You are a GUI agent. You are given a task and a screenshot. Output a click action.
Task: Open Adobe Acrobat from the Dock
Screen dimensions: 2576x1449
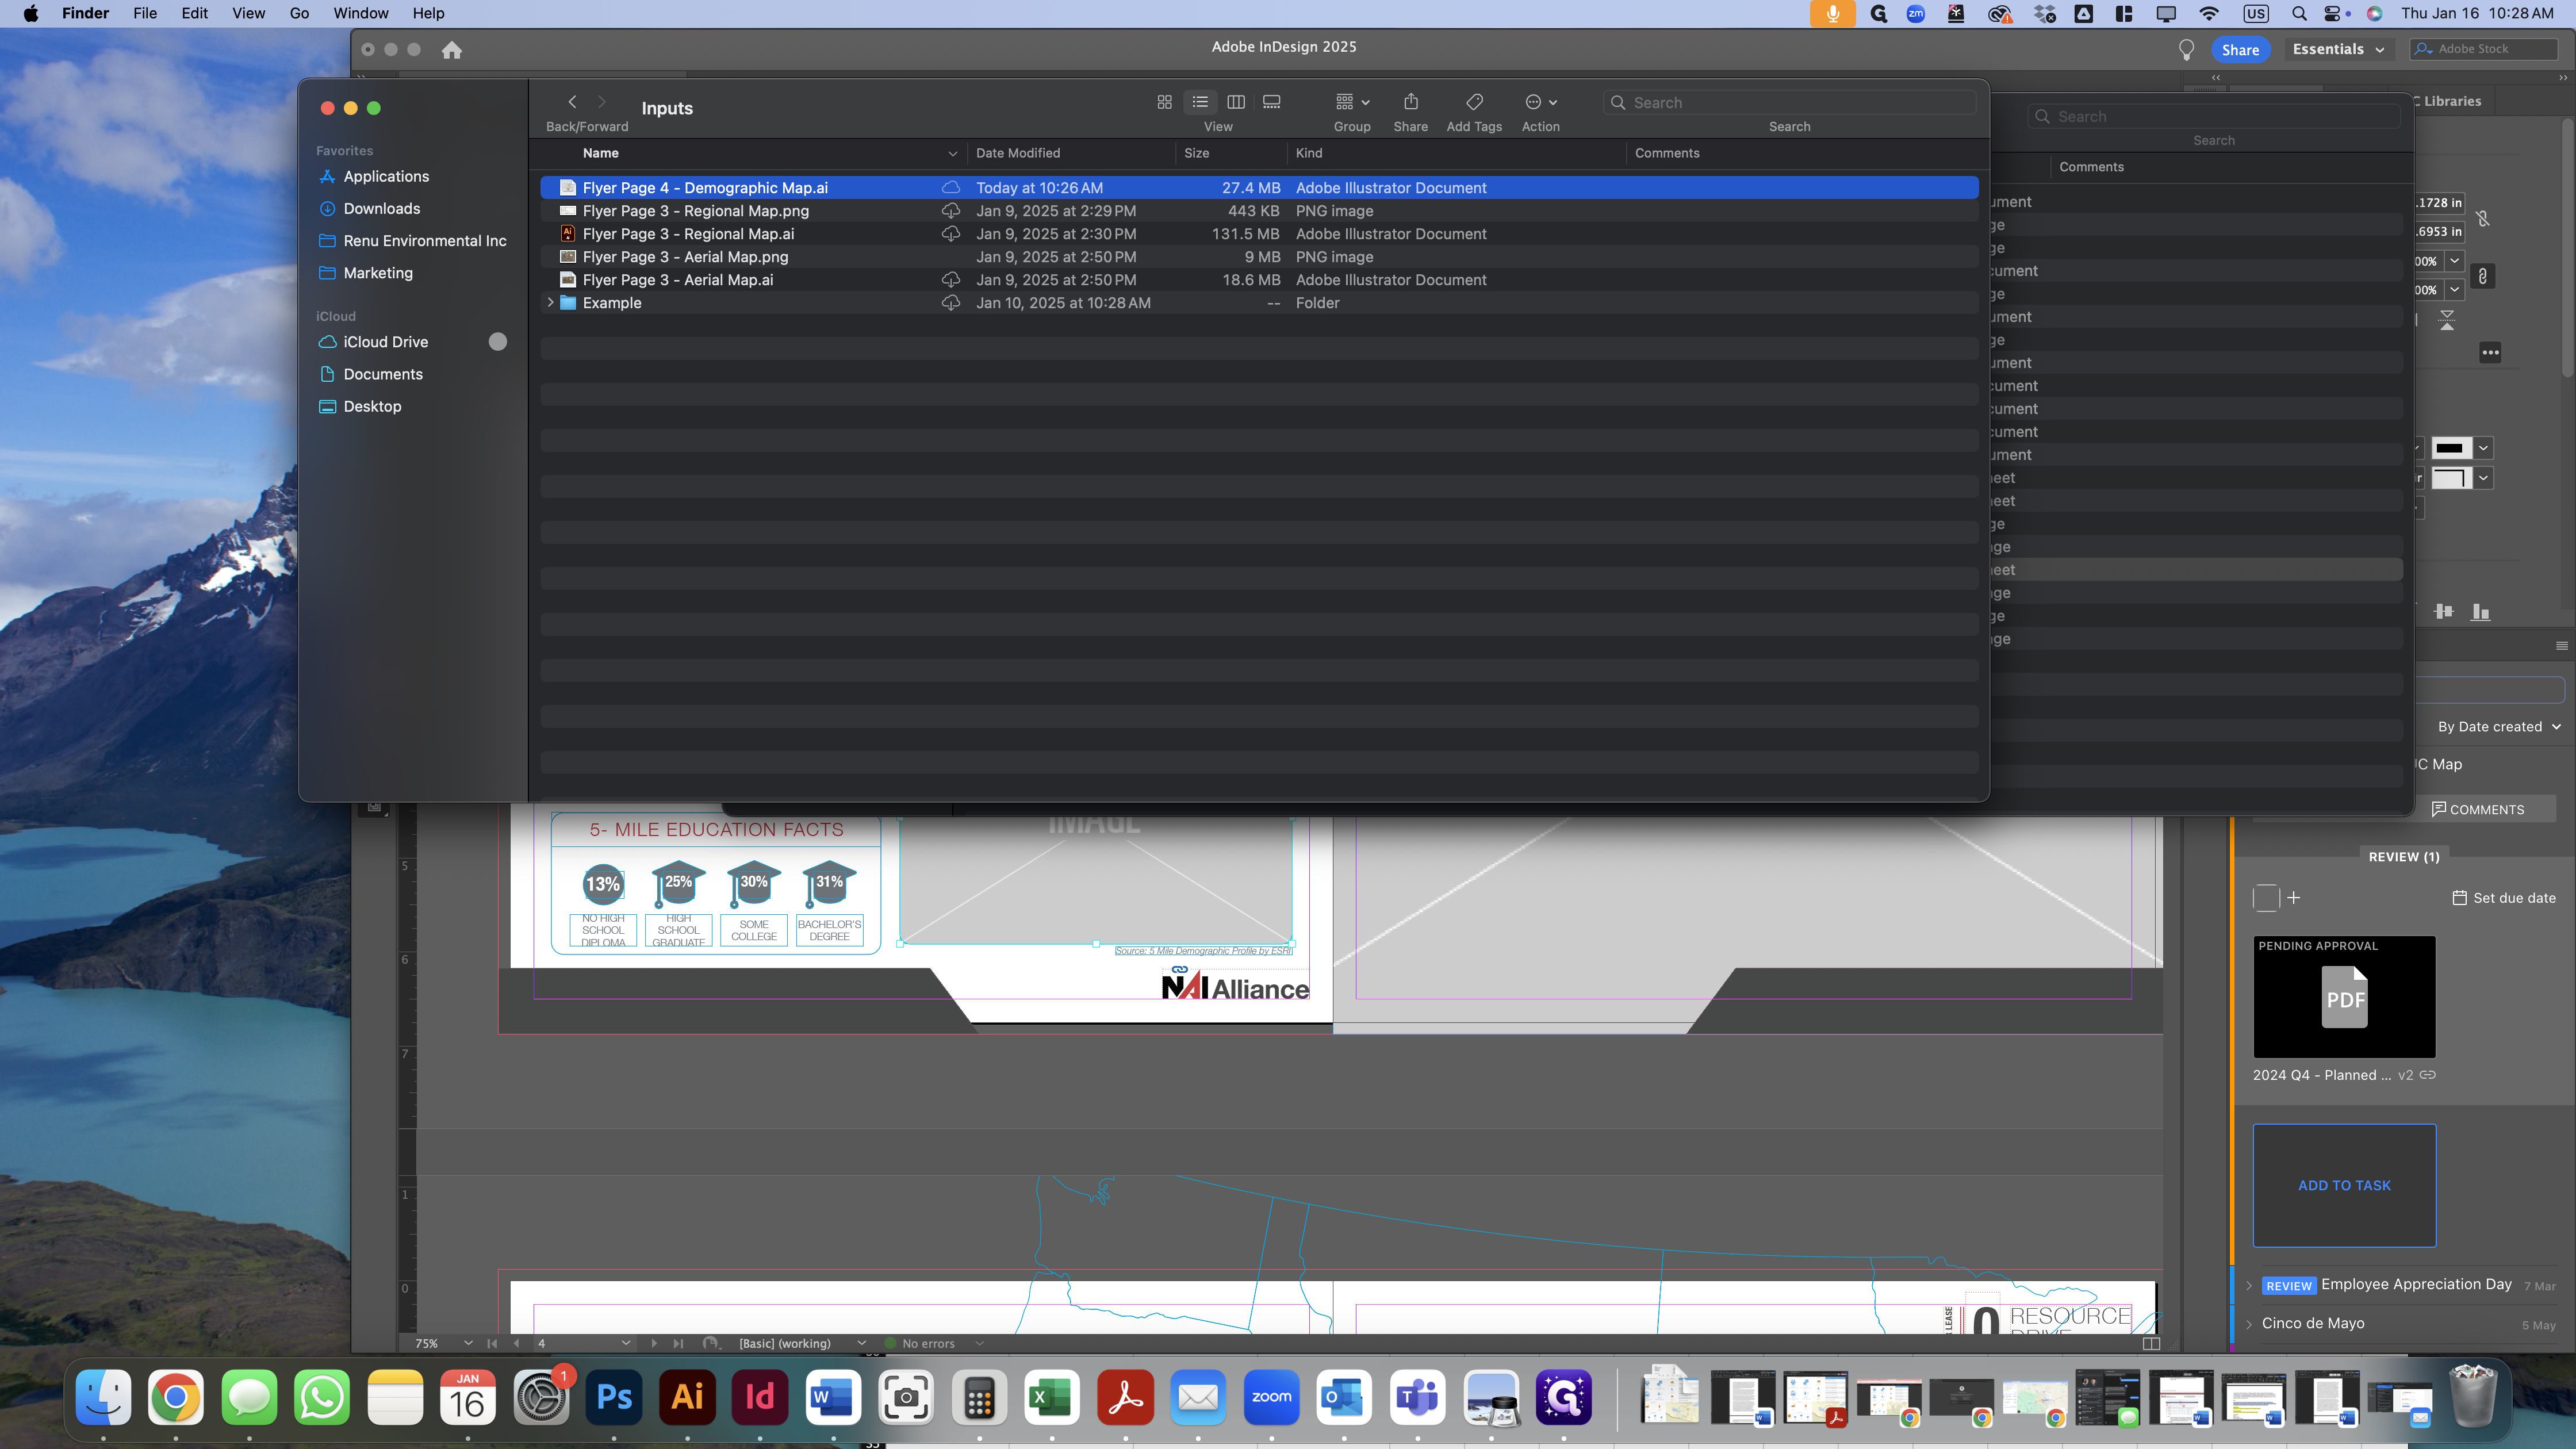[1125, 1397]
